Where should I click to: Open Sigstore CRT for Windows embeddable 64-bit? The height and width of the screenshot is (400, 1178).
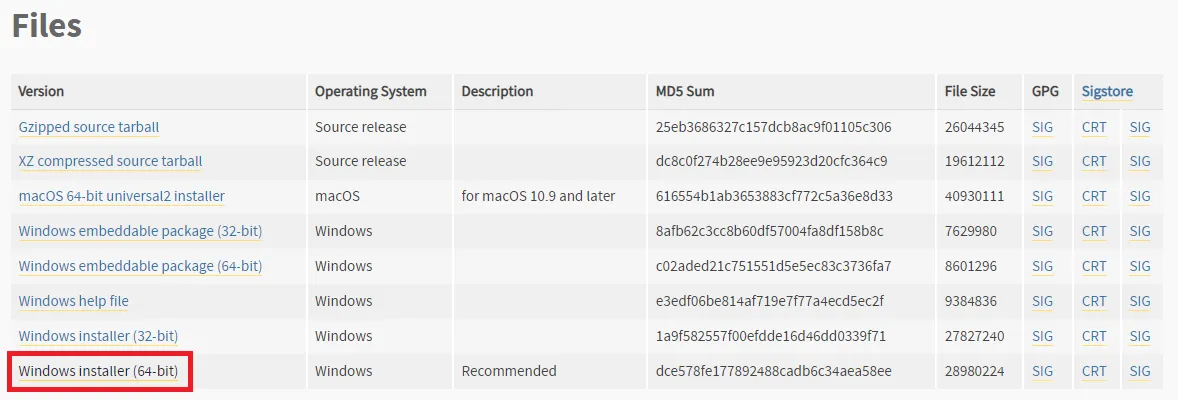pos(1094,266)
